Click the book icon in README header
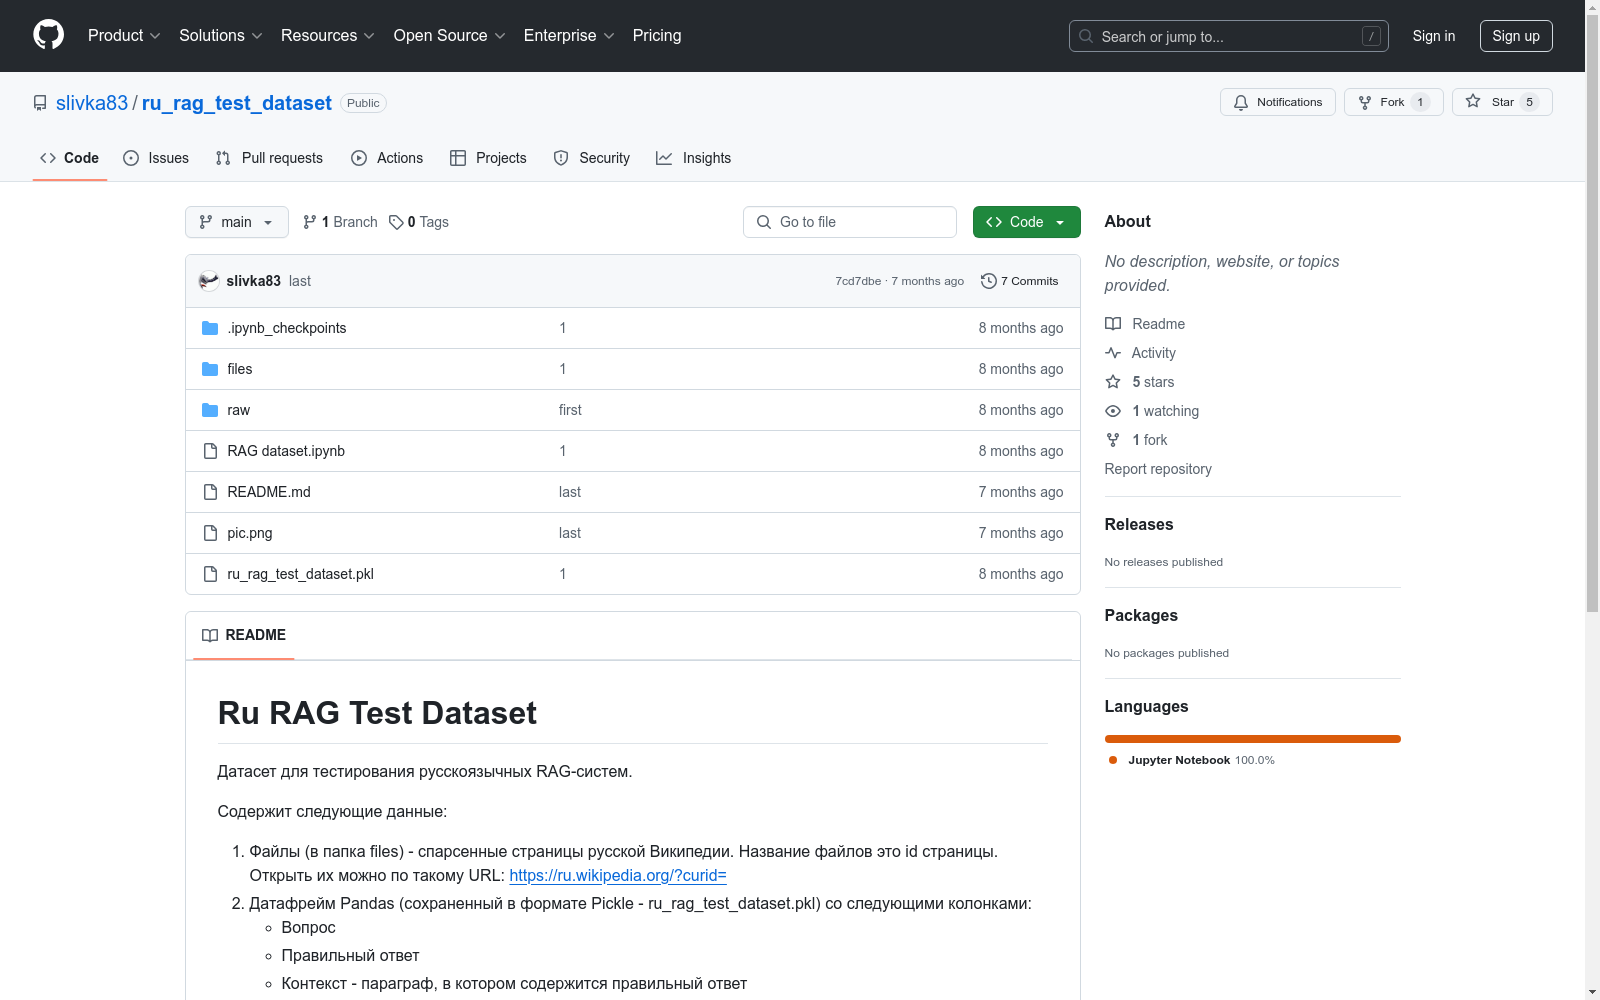The height and width of the screenshot is (1000, 1600). [x=210, y=635]
